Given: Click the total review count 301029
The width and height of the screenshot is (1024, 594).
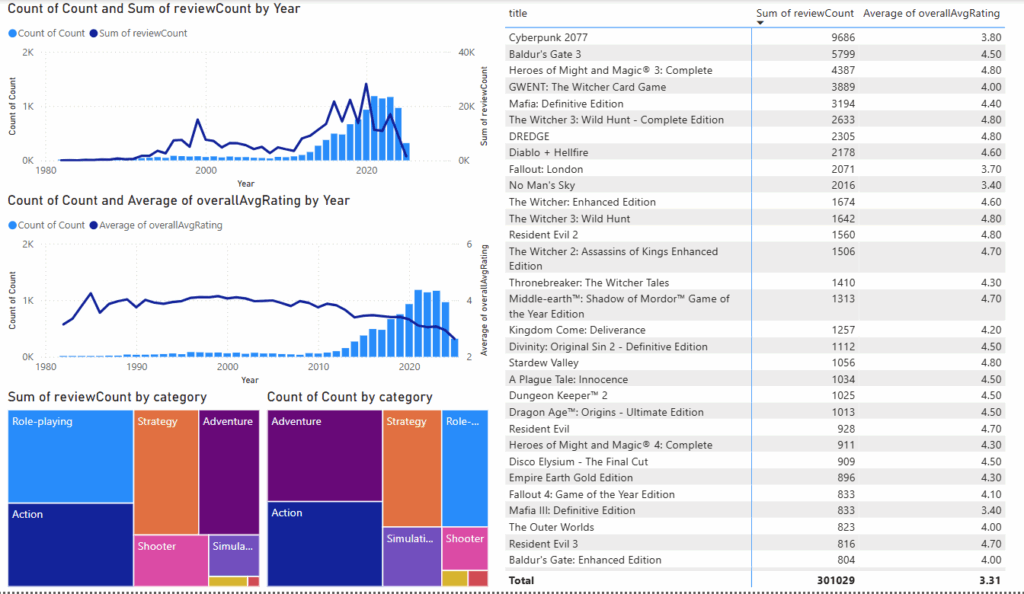Looking at the screenshot, I should [836, 580].
